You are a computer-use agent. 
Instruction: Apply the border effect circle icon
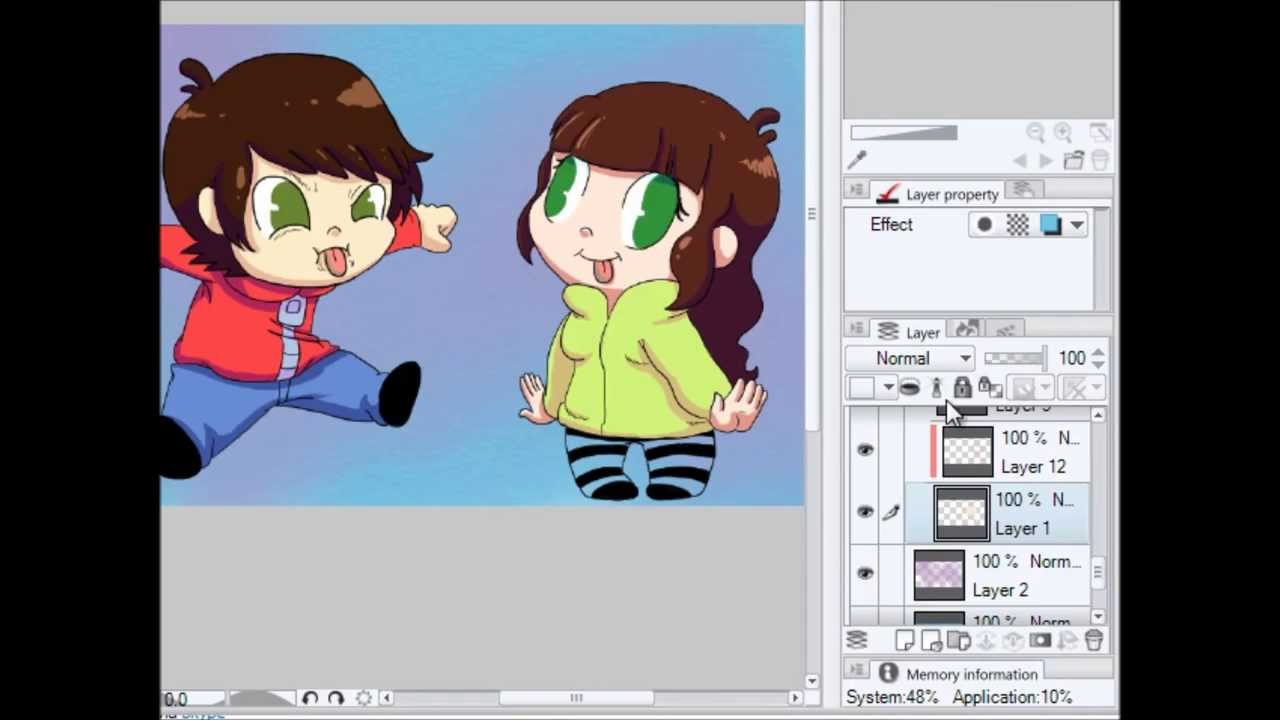(984, 225)
